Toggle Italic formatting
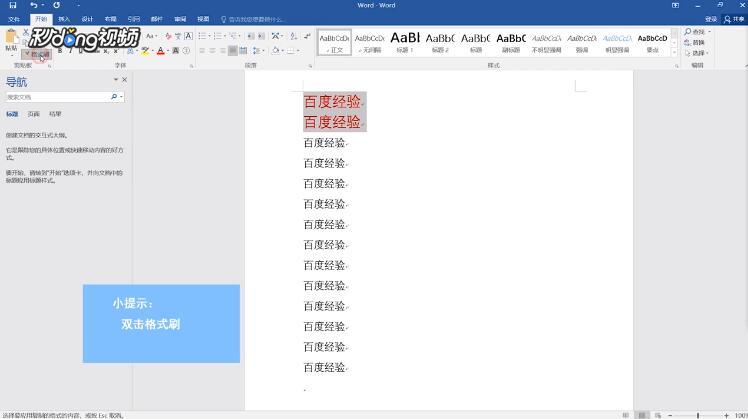 [x=71, y=51]
